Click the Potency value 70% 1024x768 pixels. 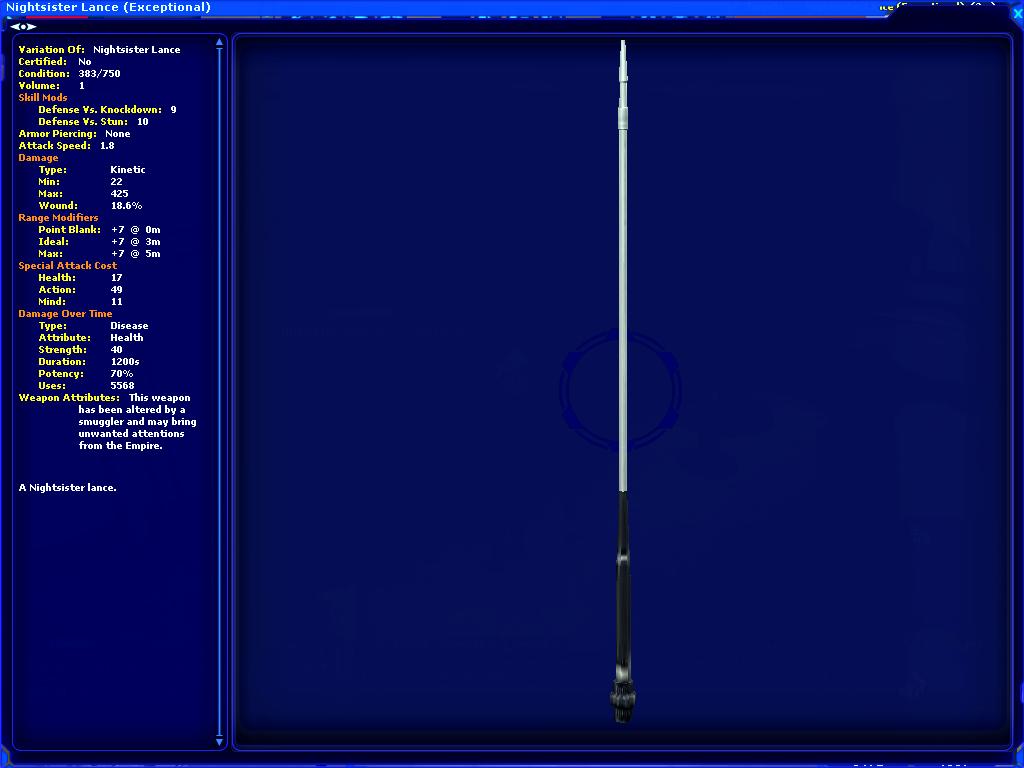(122, 374)
